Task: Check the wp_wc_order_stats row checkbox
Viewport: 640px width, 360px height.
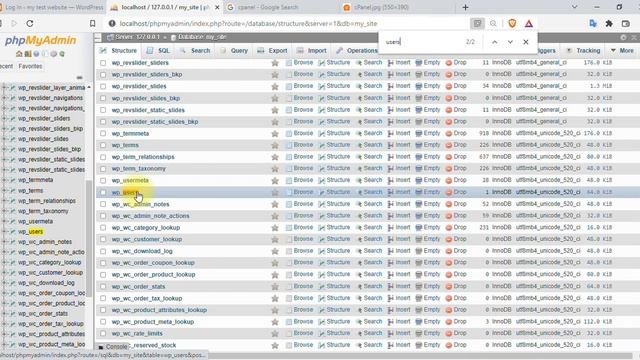Action: tap(103, 287)
